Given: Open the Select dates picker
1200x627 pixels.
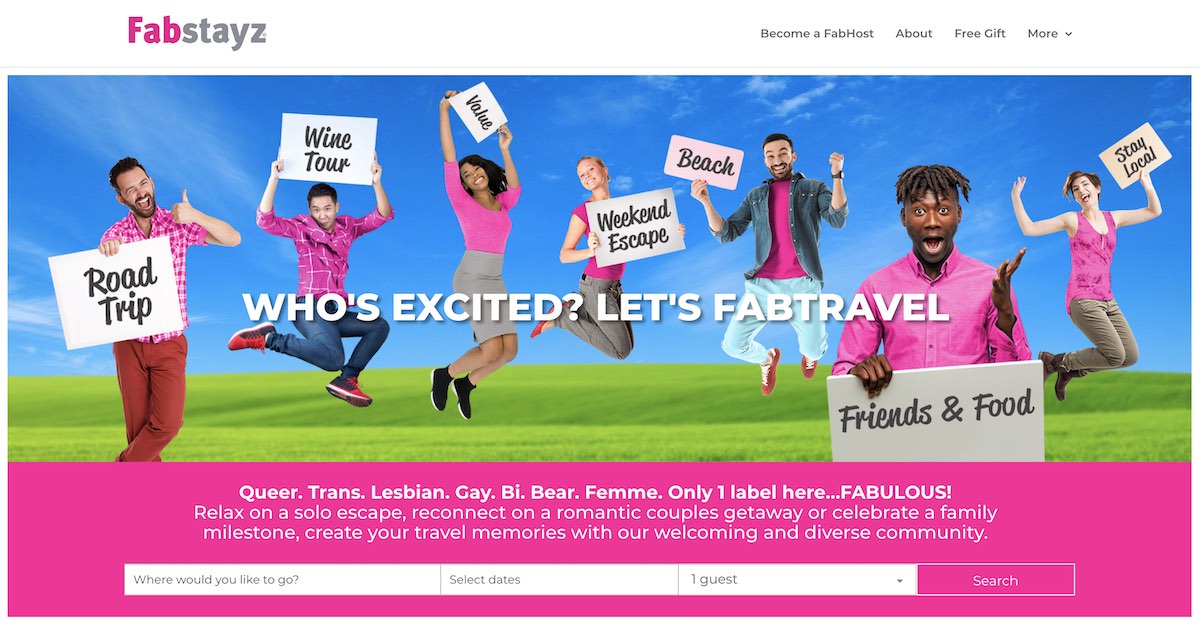Looking at the screenshot, I should coord(559,579).
